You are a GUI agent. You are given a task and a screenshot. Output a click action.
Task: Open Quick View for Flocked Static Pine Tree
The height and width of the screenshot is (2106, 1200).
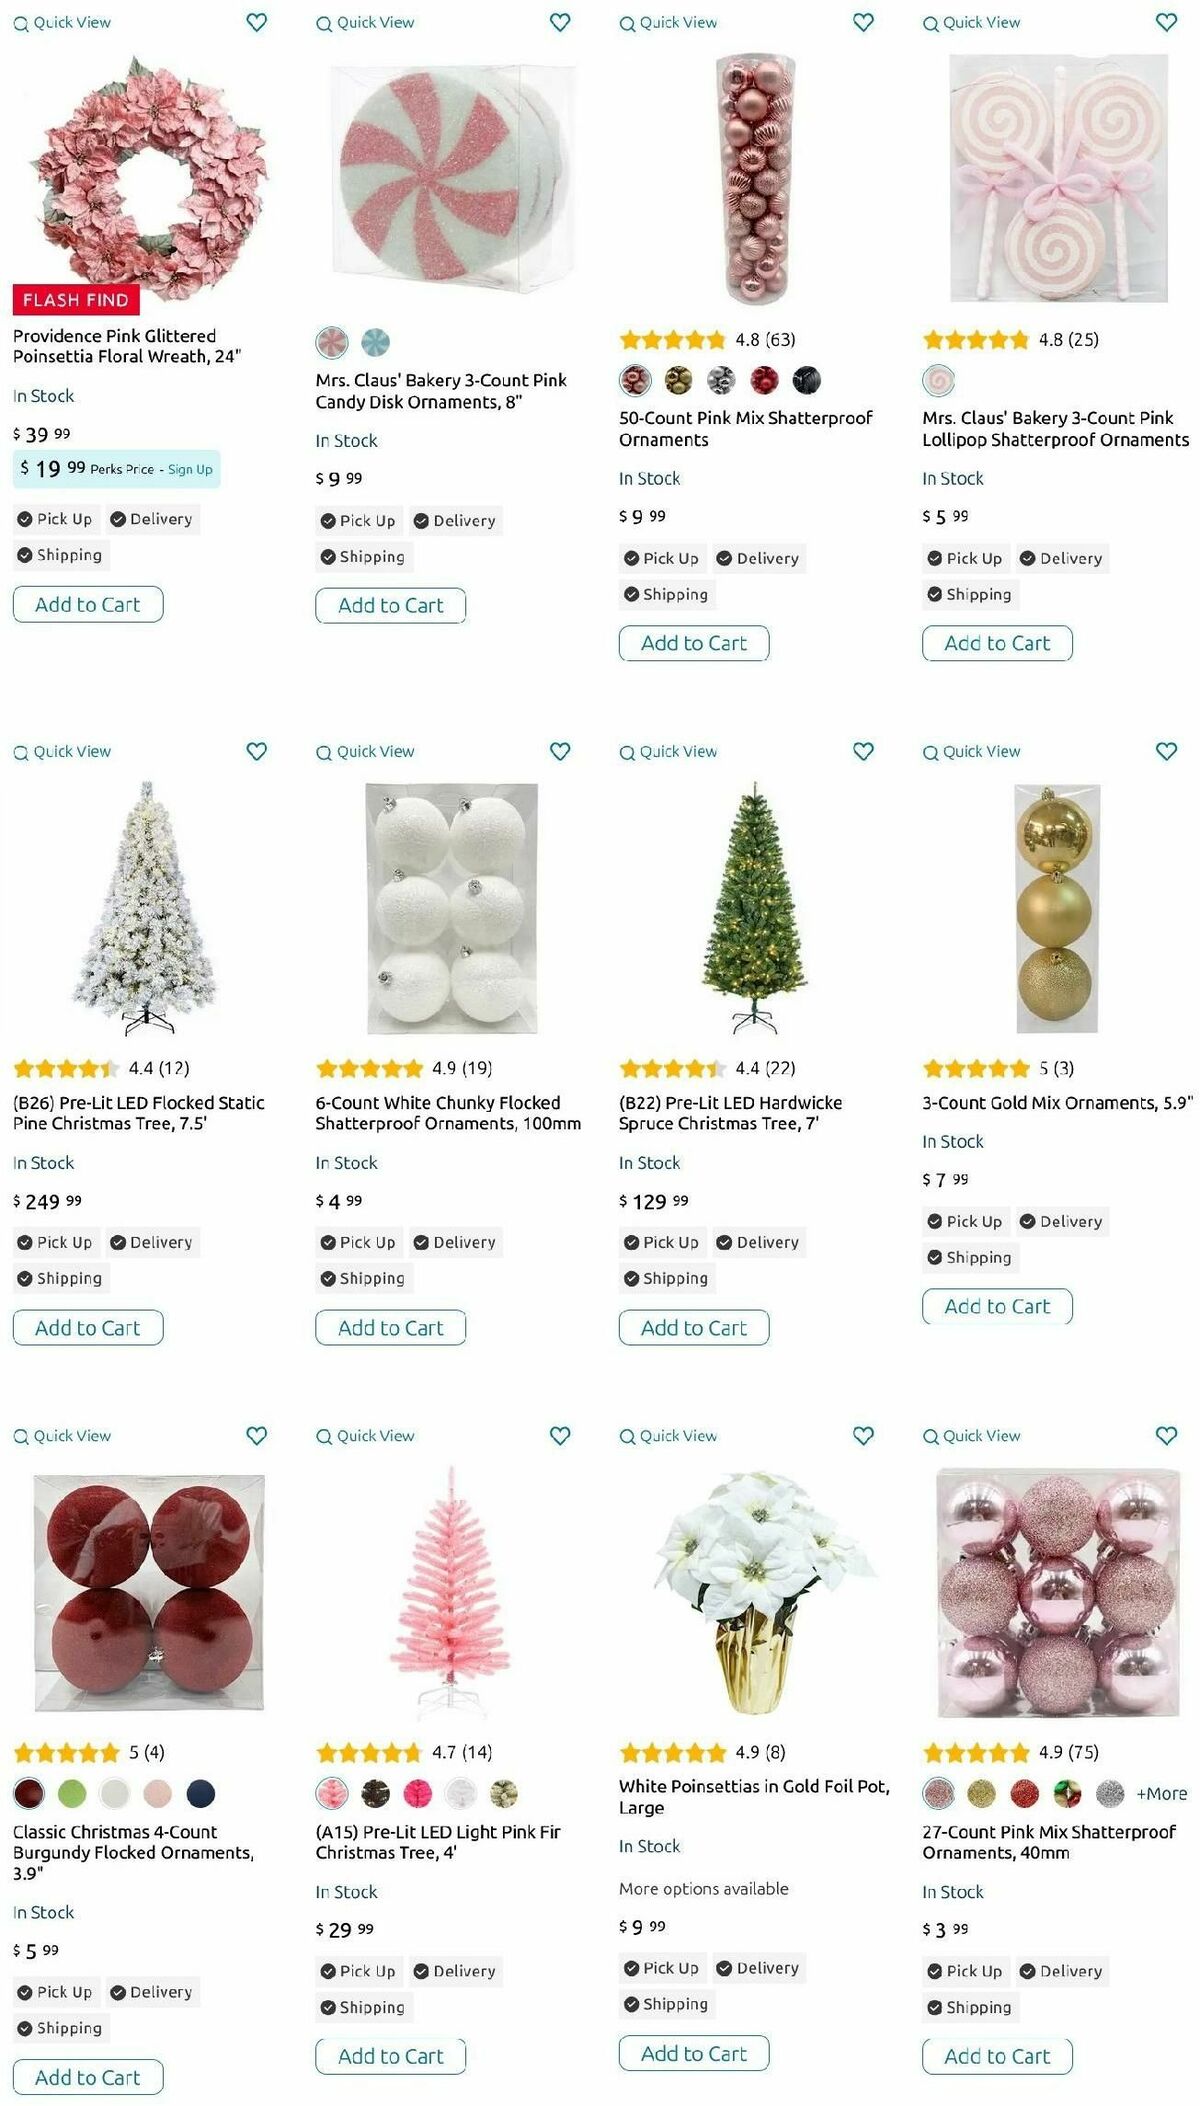62,751
